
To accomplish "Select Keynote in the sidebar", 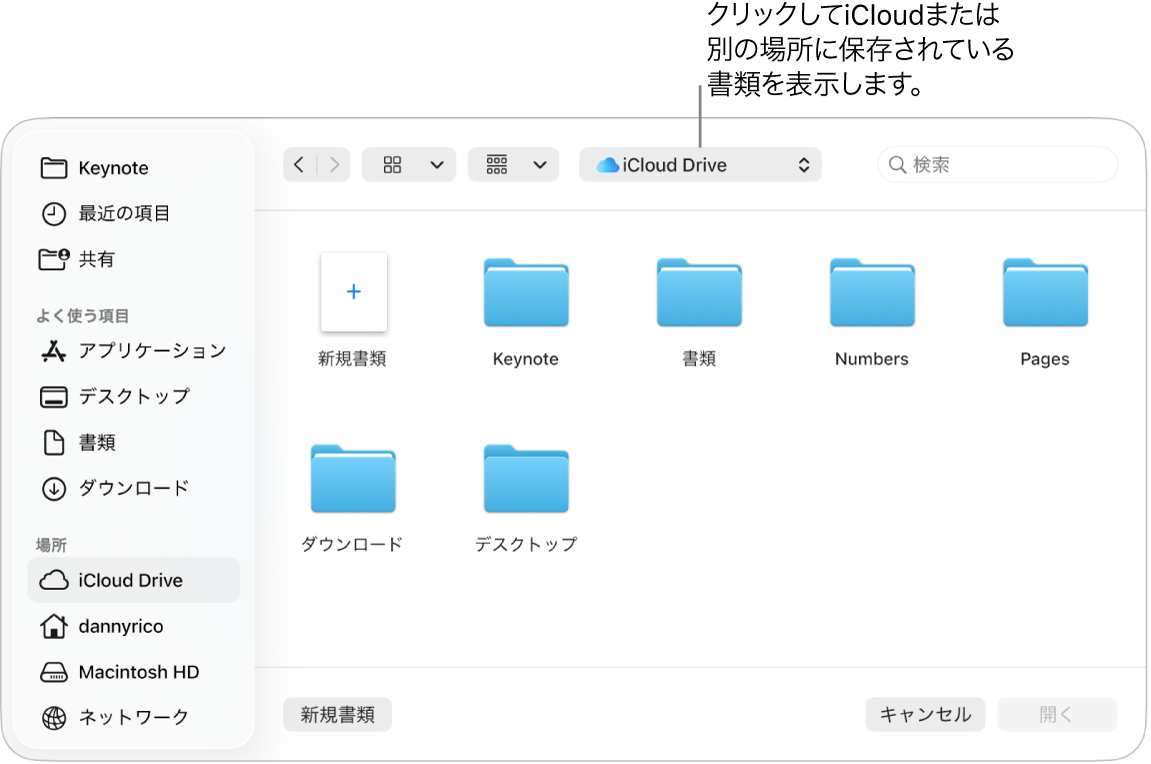I will [113, 167].
